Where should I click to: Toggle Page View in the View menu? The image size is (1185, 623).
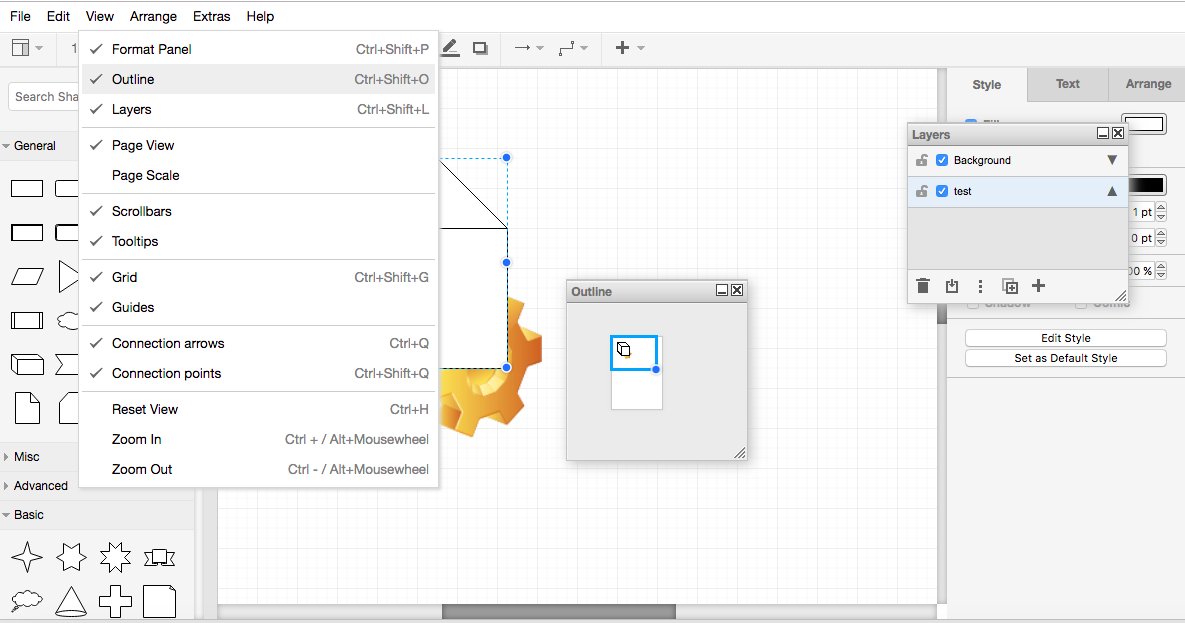[x=258, y=145]
